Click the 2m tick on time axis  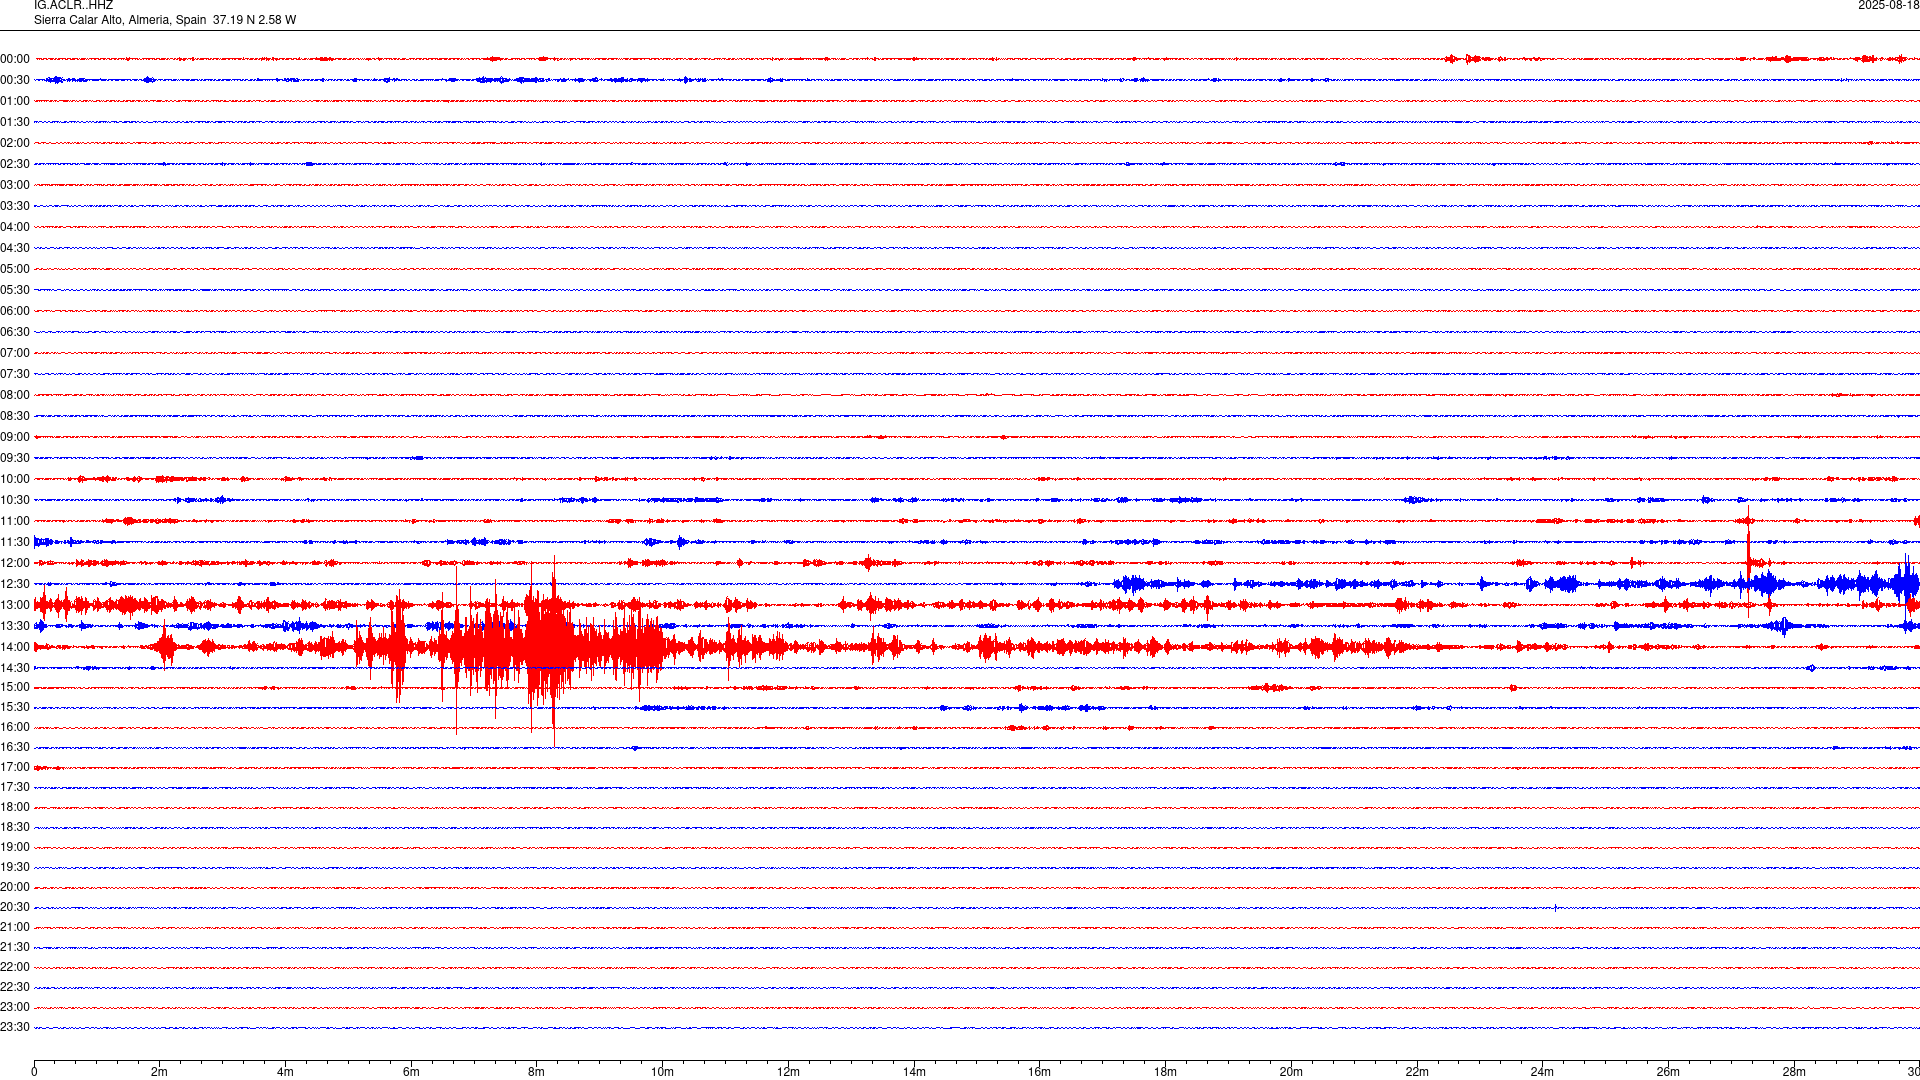pos(160,1072)
